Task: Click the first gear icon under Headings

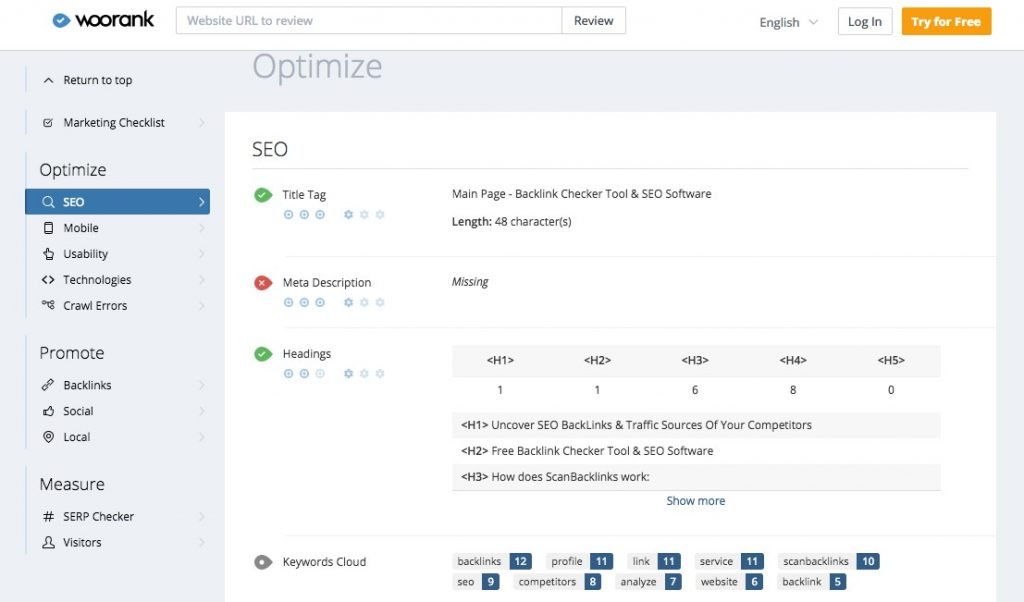Action: pos(348,373)
